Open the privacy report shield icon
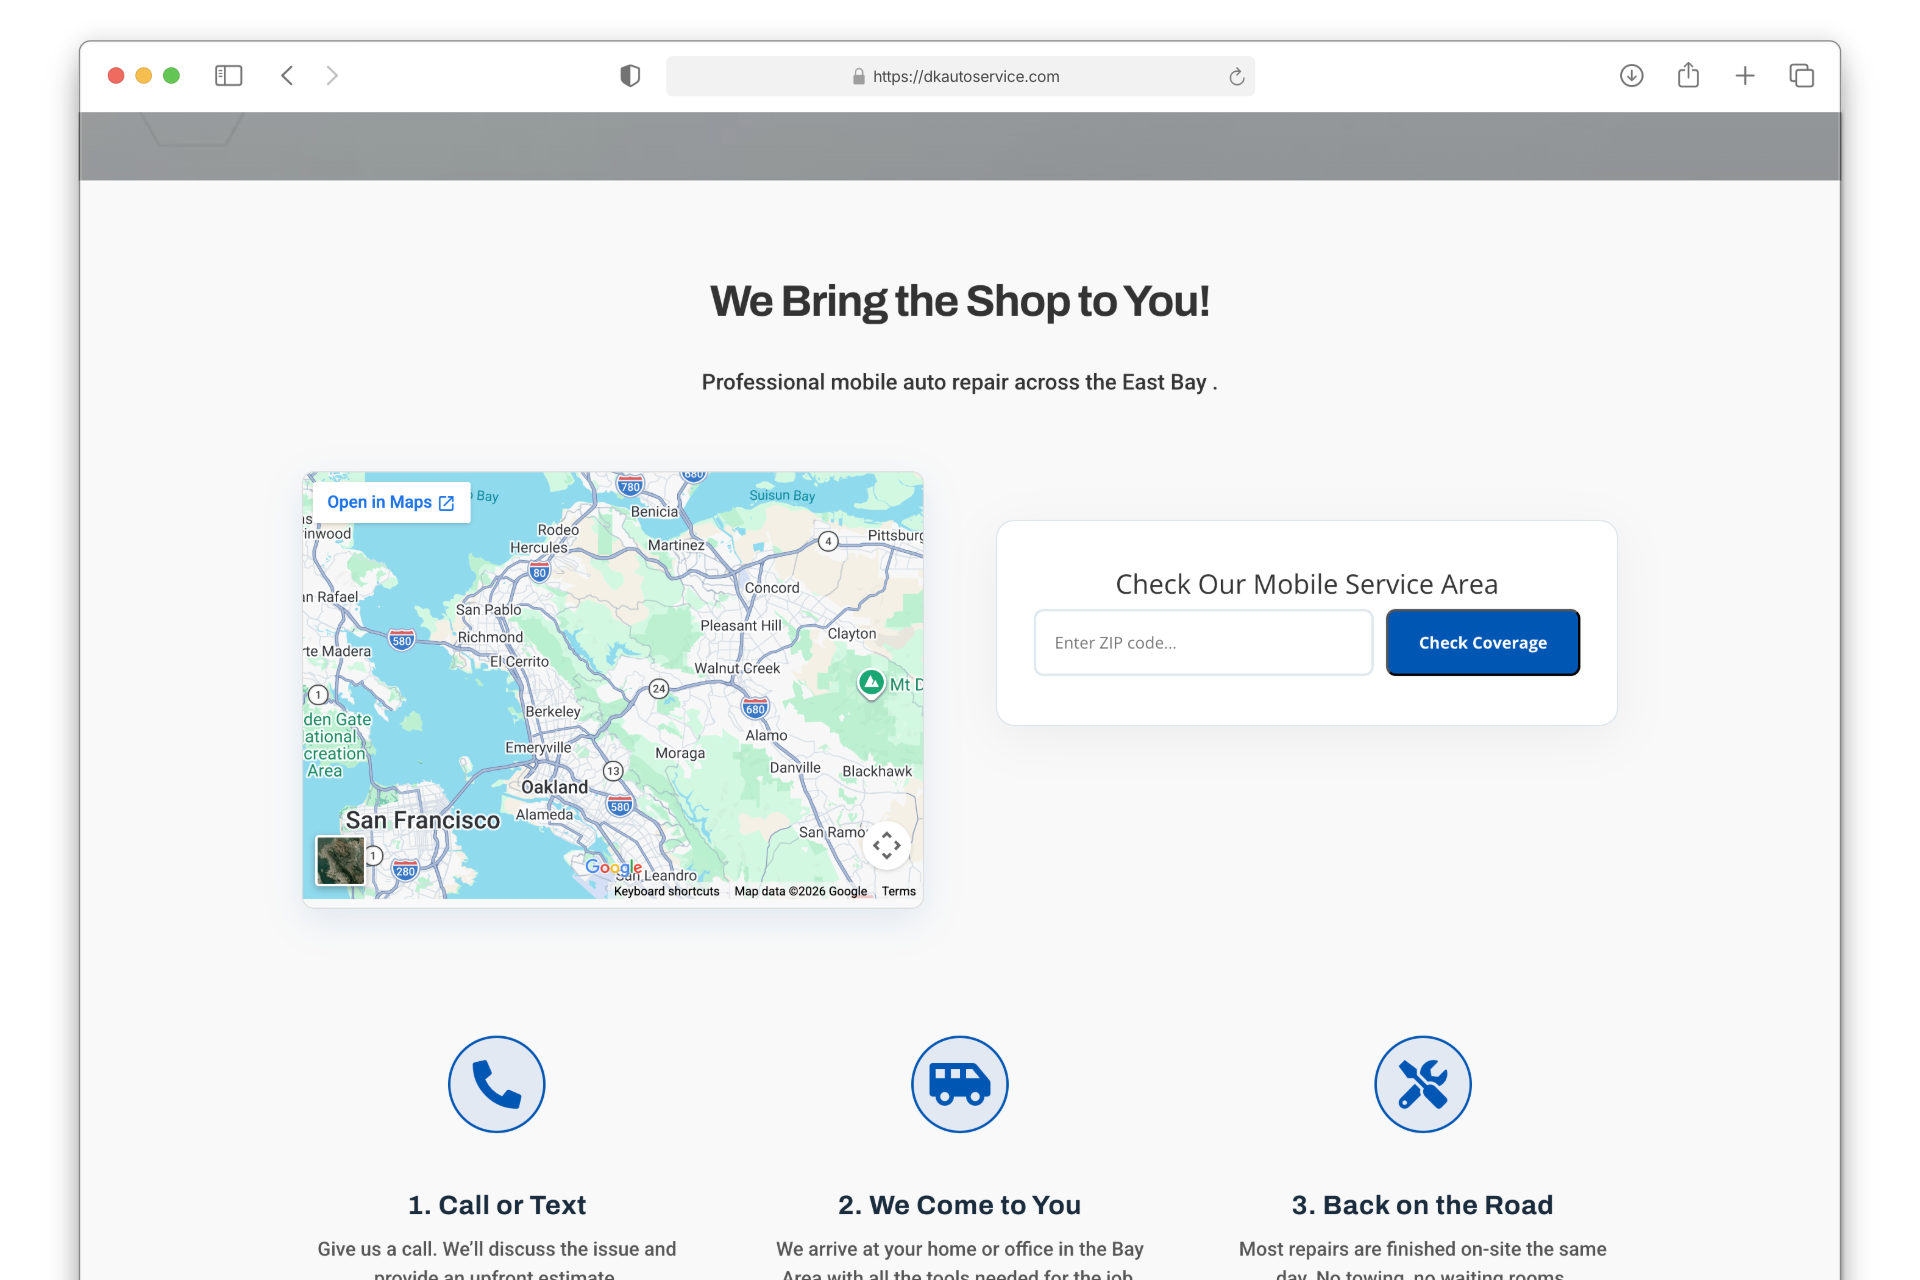 [630, 76]
